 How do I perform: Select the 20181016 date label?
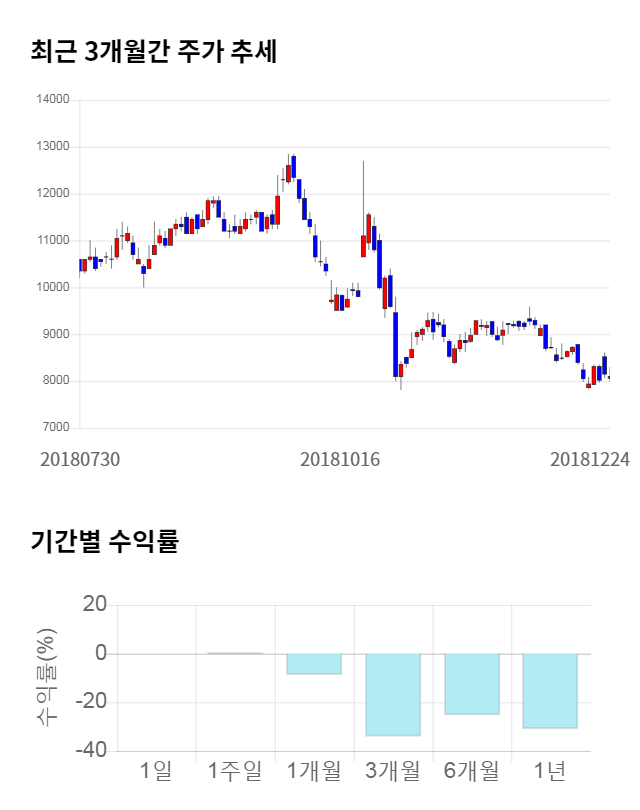click(x=341, y=459)
